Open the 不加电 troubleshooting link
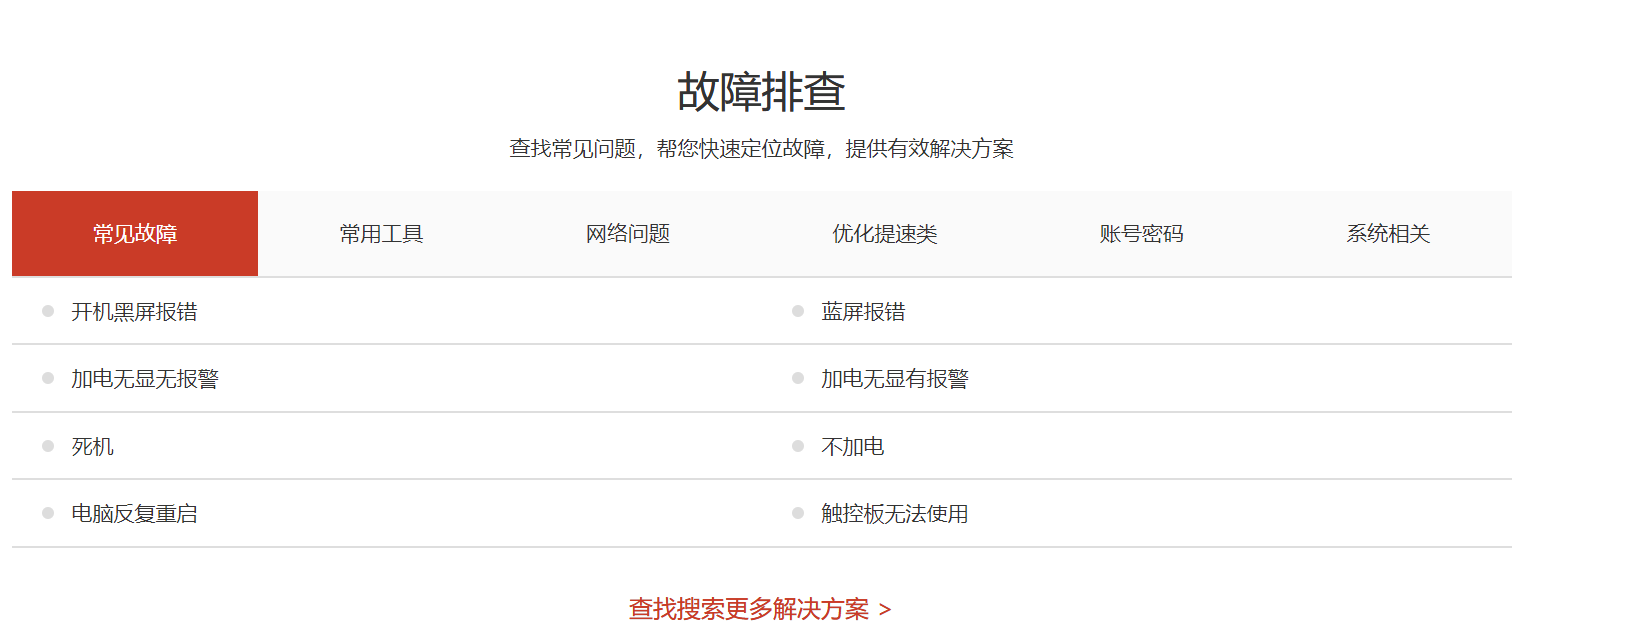 (x=852, y=447)
